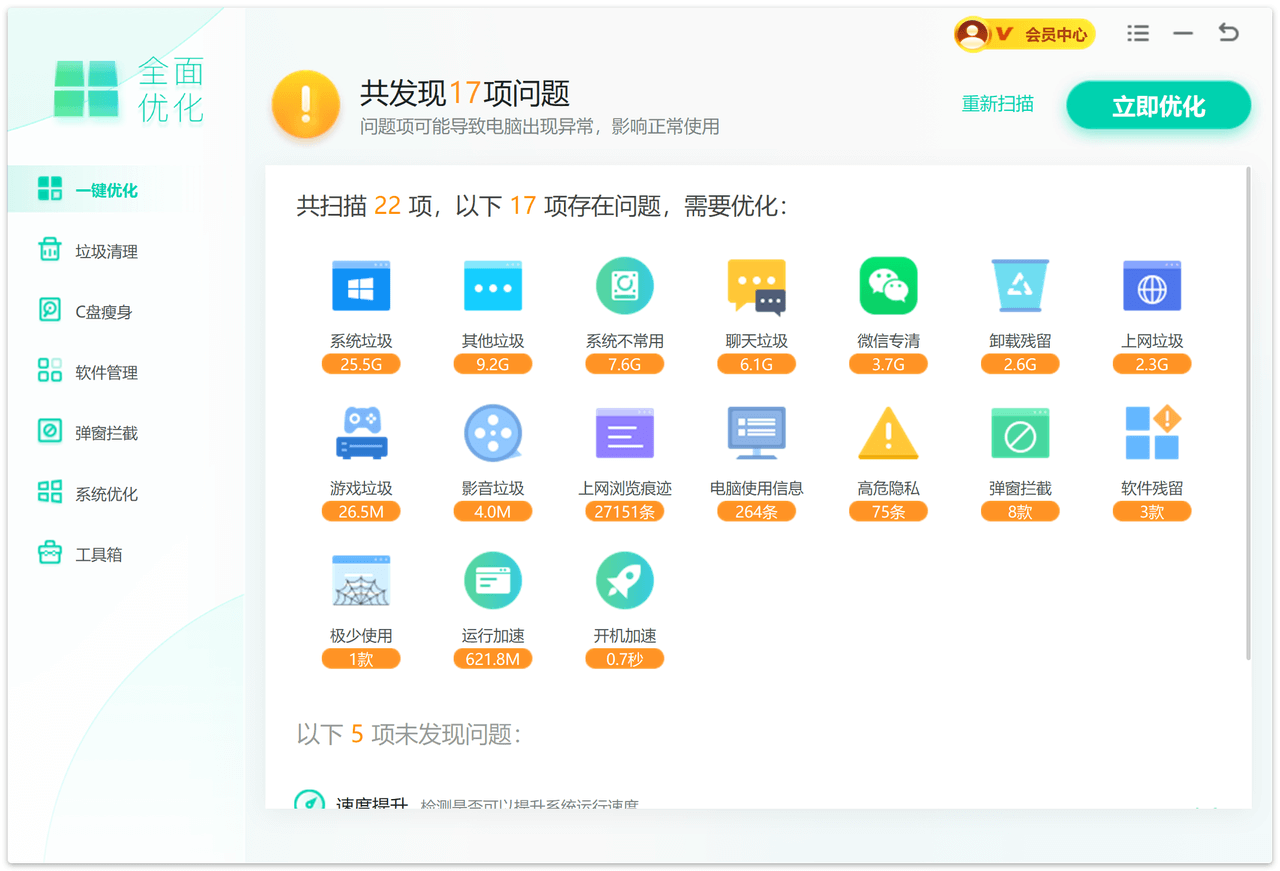Click the 7.6G badge under 系统不常用

(x=625, y=364)
